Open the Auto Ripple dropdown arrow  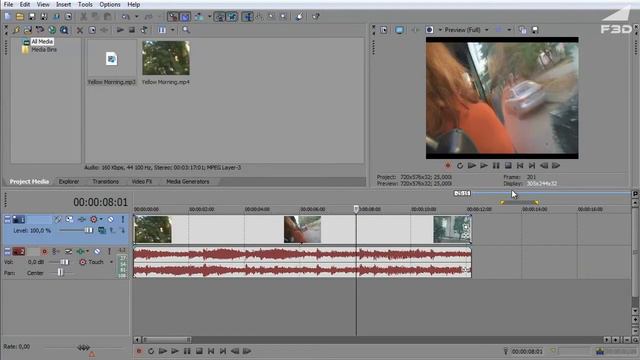(209, 17)
